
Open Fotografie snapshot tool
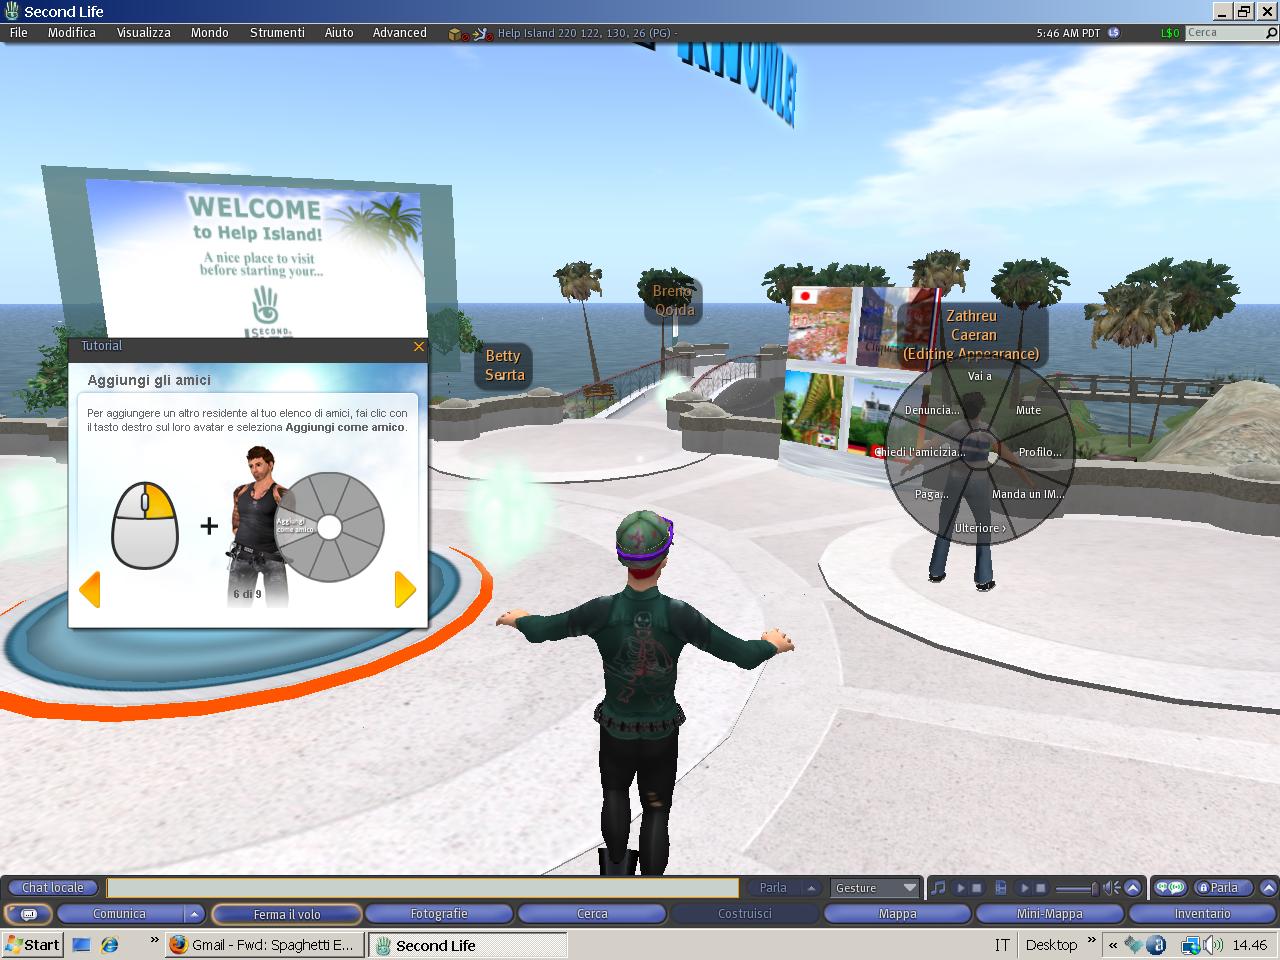click(x=439, y=914)
